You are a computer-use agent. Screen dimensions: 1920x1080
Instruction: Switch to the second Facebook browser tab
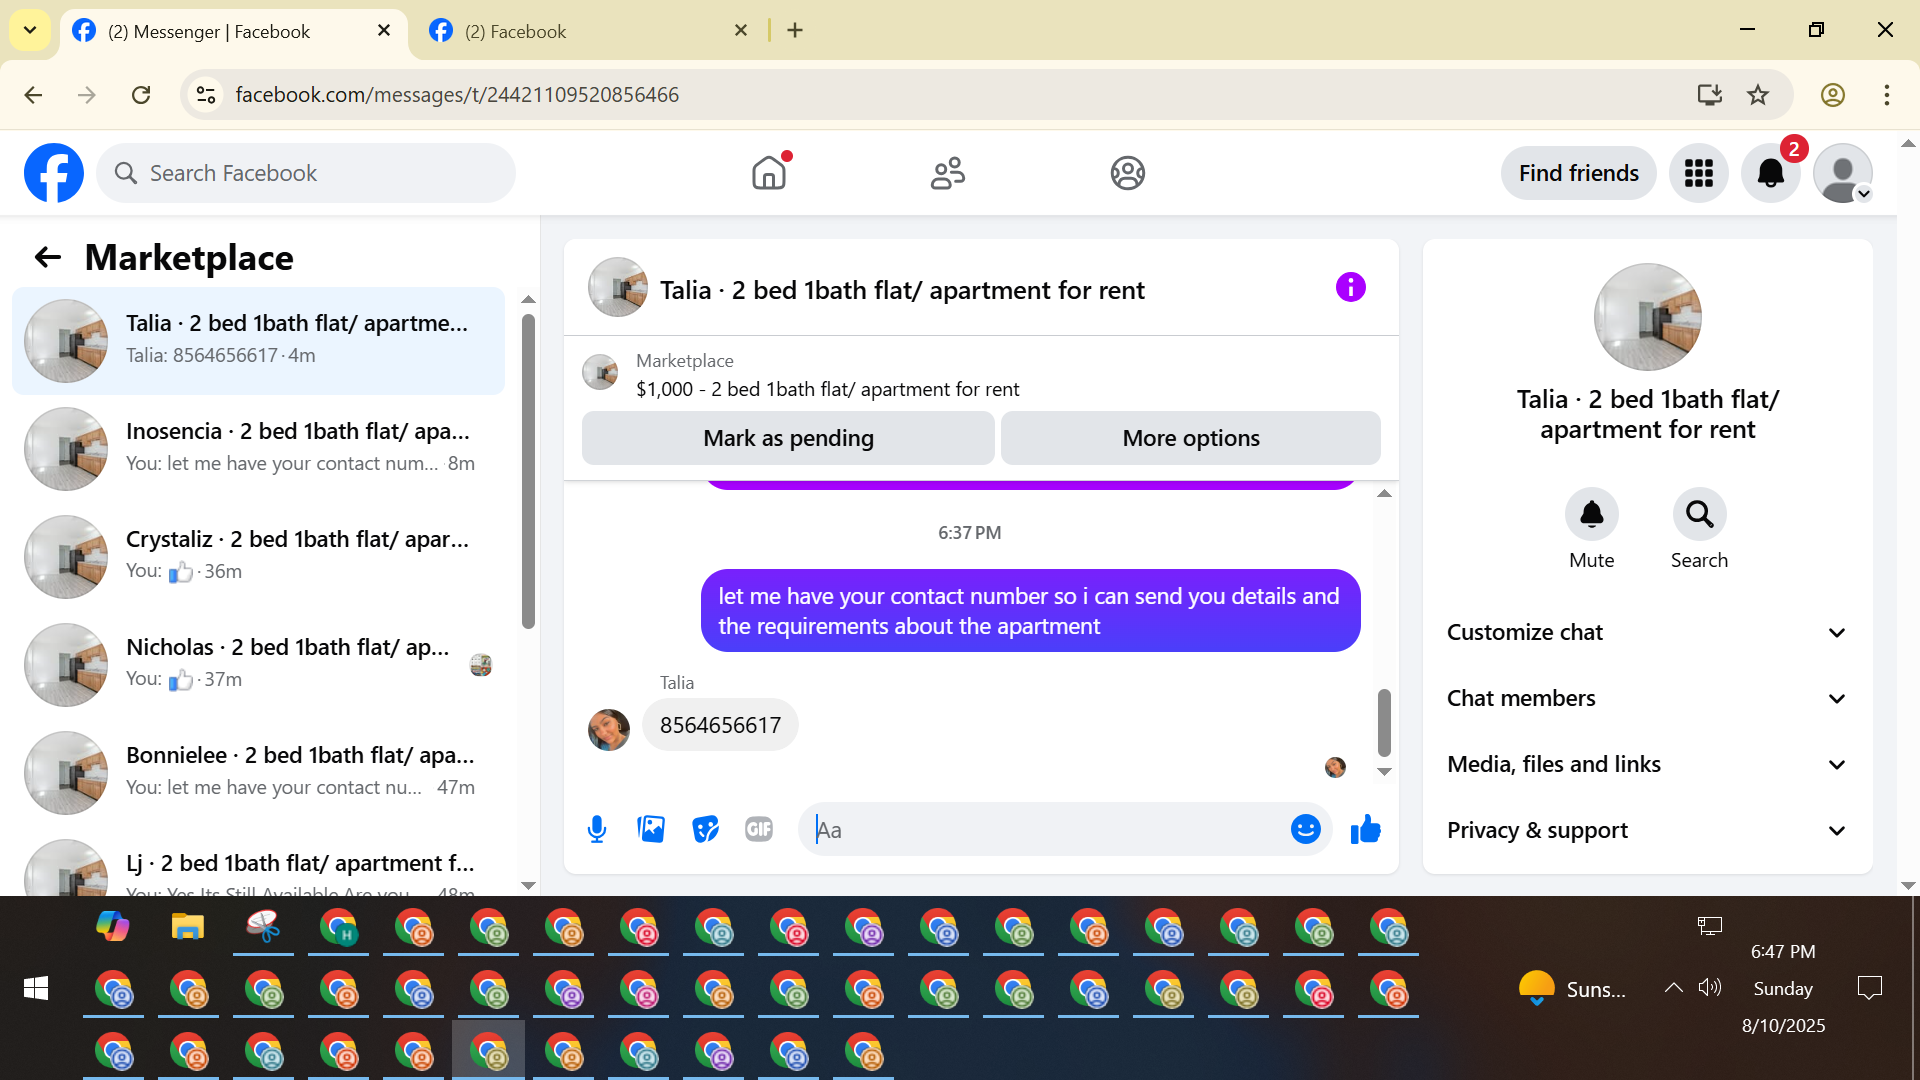tap(585, 31)
